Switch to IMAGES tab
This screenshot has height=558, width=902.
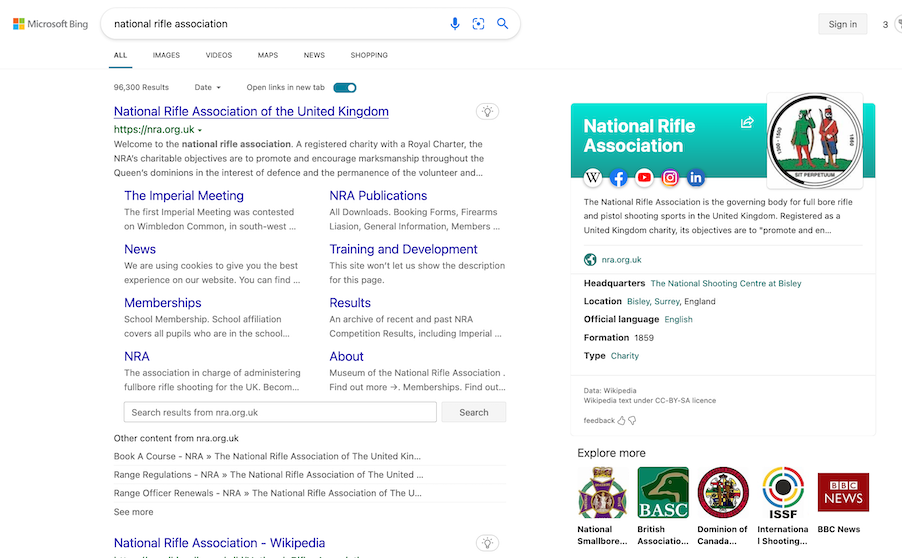point(166,55)
